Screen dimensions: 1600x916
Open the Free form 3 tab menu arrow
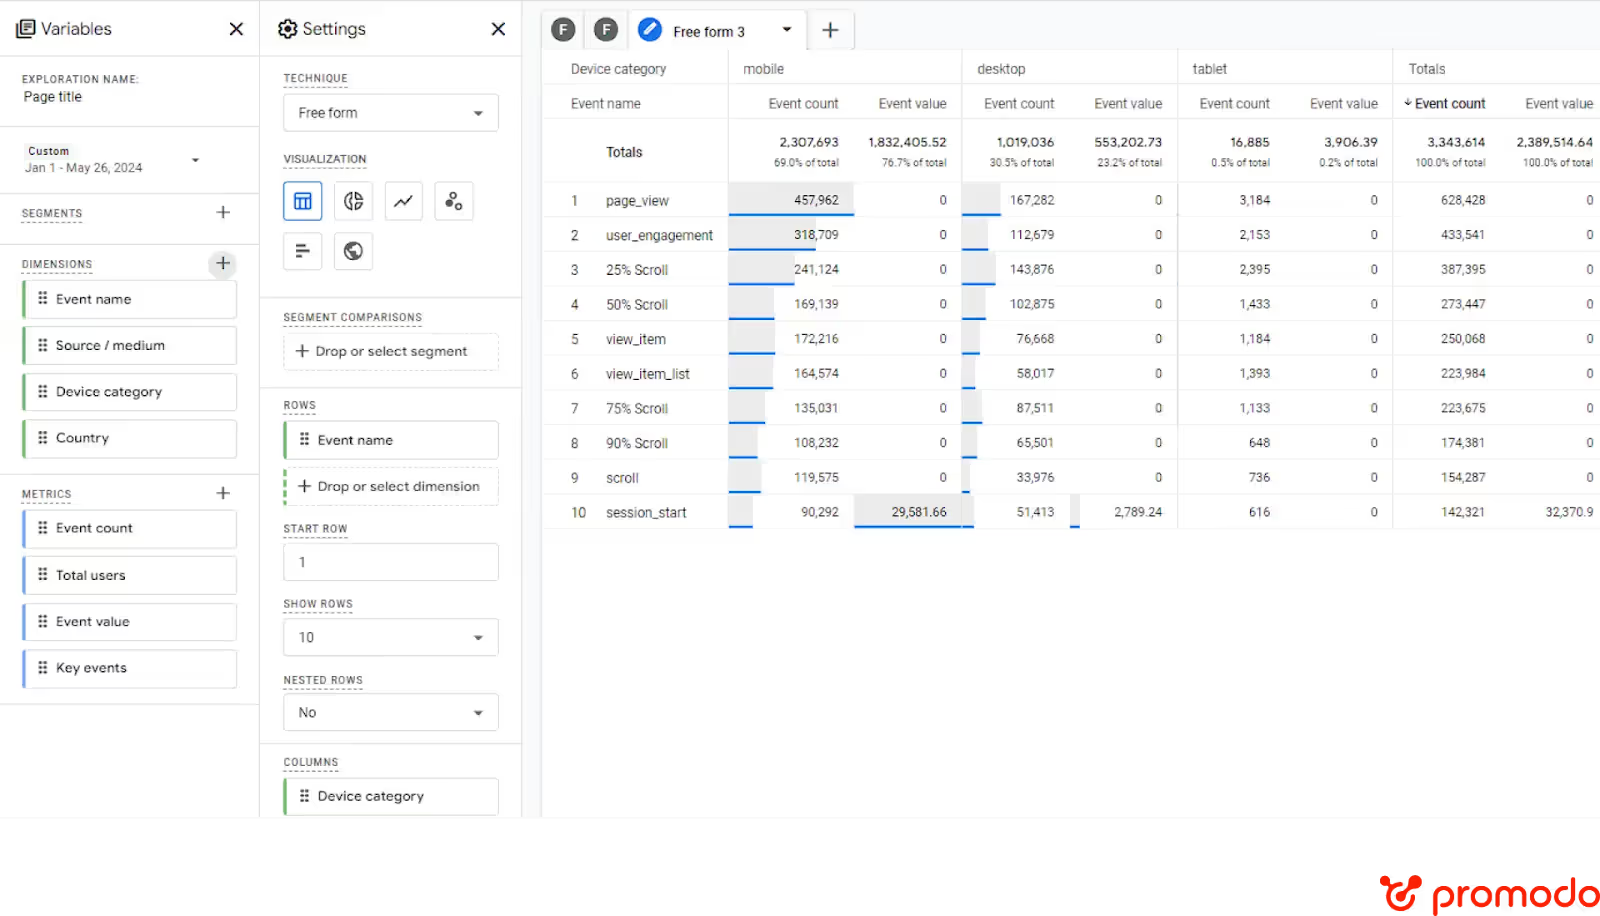point(787,30)
